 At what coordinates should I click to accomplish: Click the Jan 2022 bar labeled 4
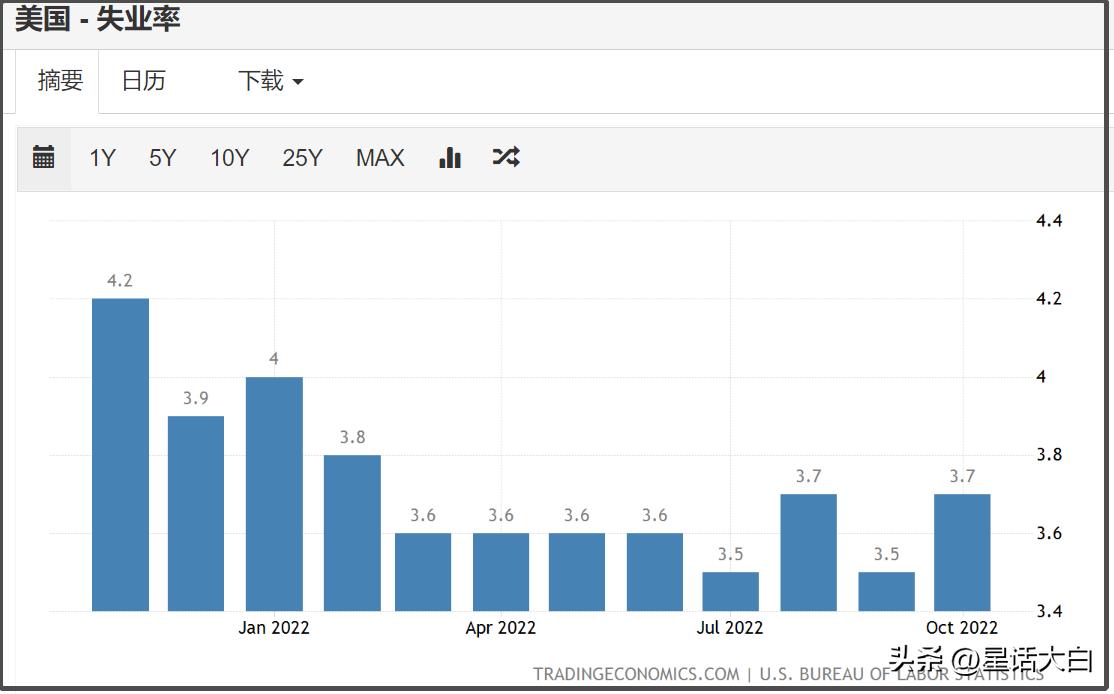point(274,493)
